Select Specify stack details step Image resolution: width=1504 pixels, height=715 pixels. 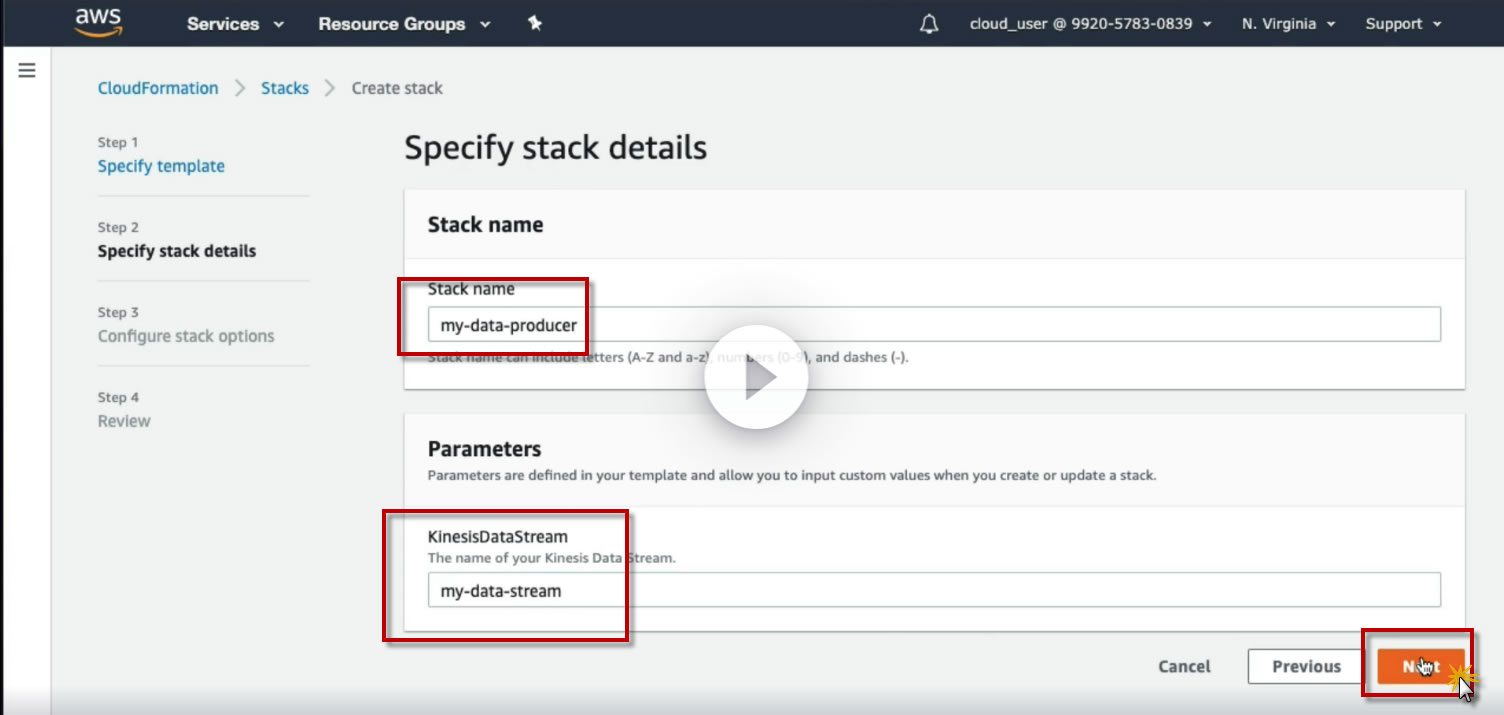[177, 251]
